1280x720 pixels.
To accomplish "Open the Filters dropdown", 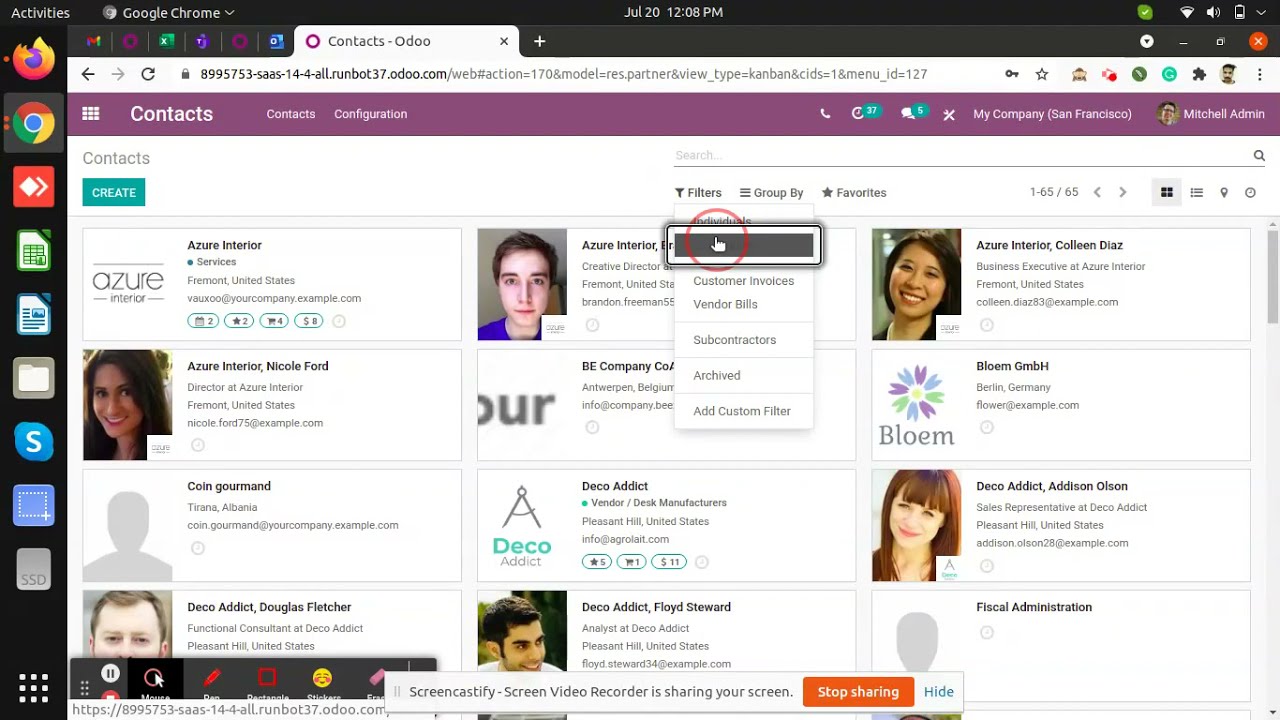I will [698, 193].
